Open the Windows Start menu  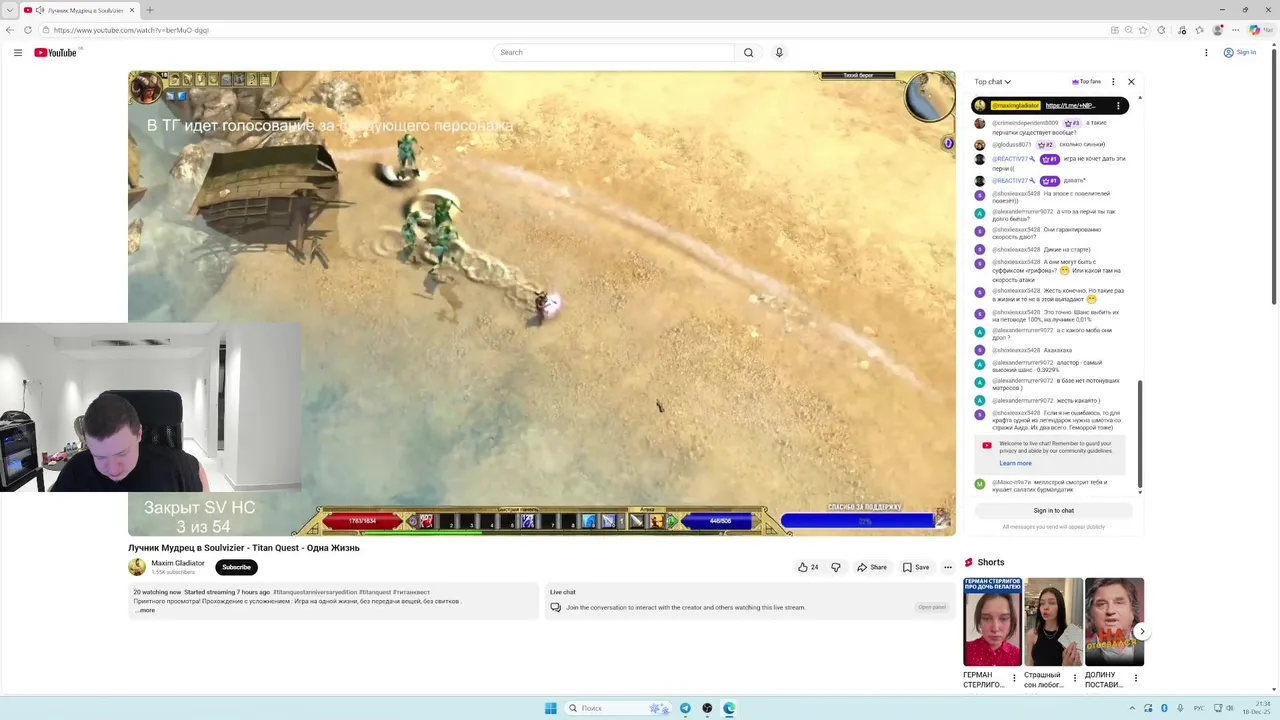(550, 708)
